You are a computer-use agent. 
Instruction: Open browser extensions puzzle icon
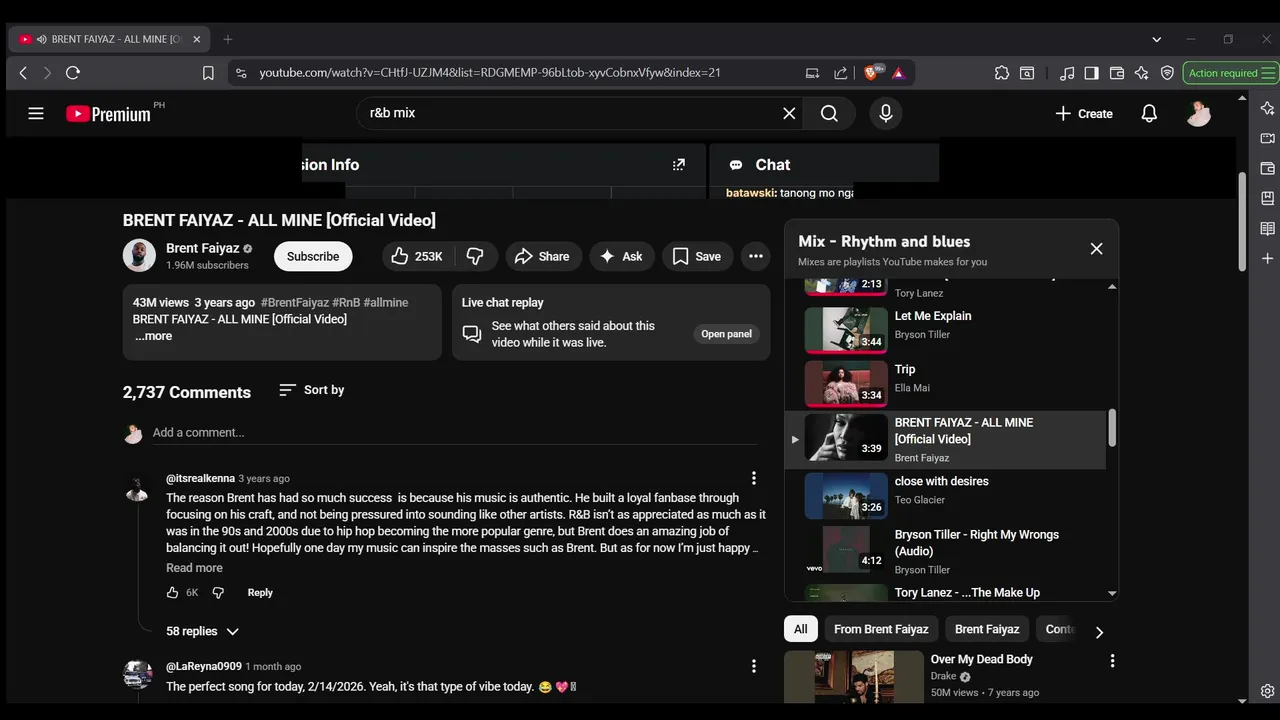(1002, 72)
